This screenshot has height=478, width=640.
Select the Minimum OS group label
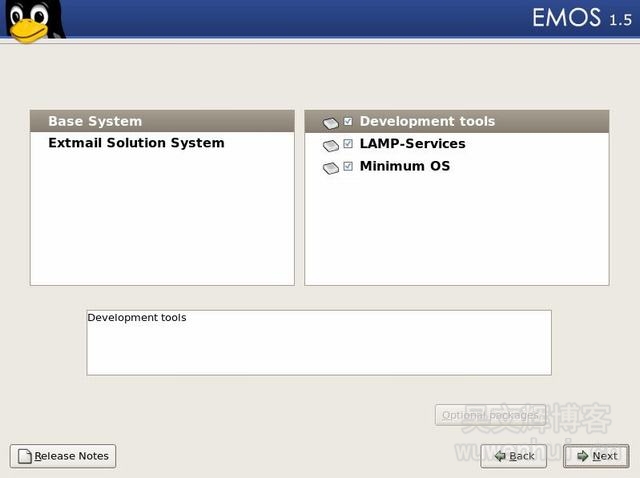pyautogui.click(x=404, y=166)
